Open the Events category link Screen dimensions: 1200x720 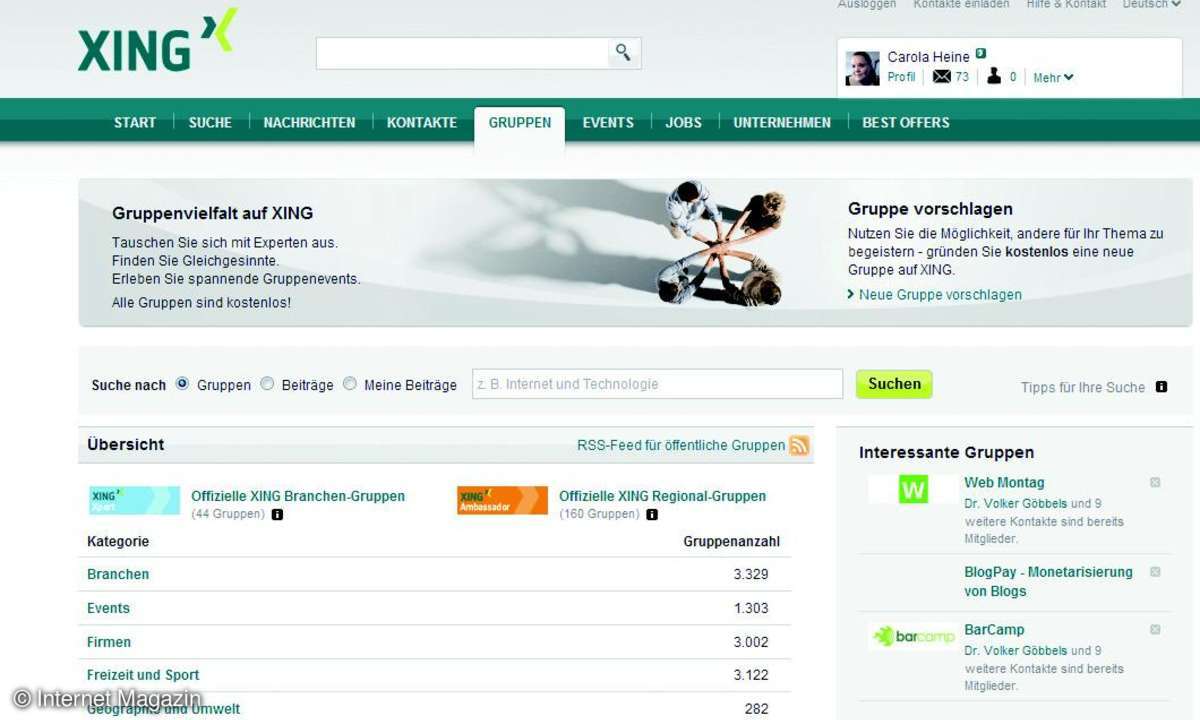108,608
